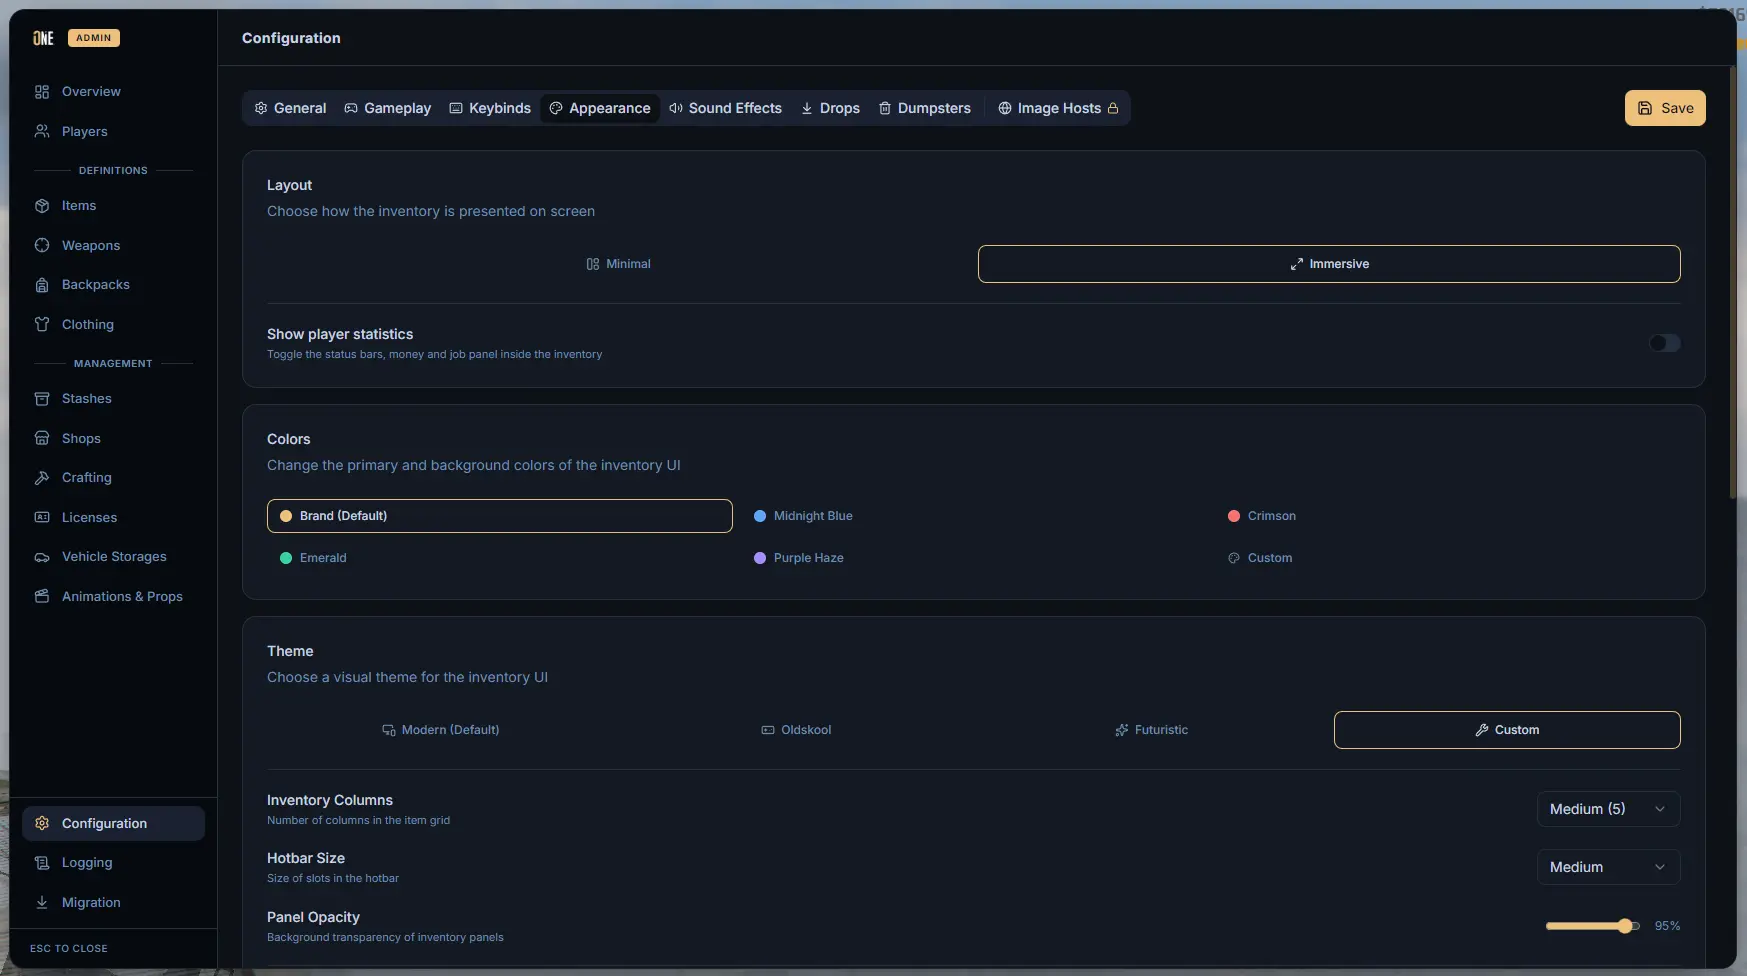Click the Overview sidebar icon
This screenshot has height=976, width=1747.
[x=42, y=92]
